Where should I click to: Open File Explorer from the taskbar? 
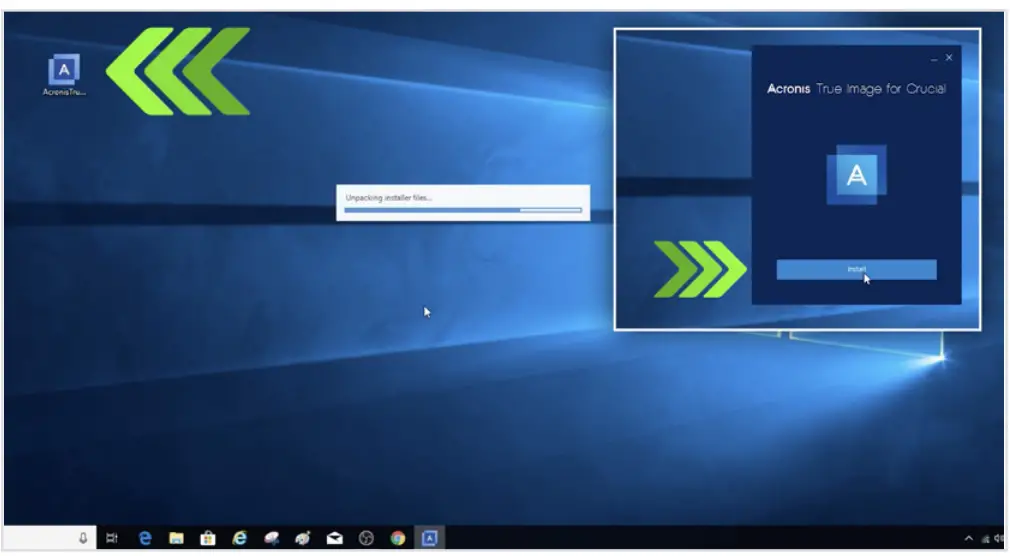tap(176, 538)
